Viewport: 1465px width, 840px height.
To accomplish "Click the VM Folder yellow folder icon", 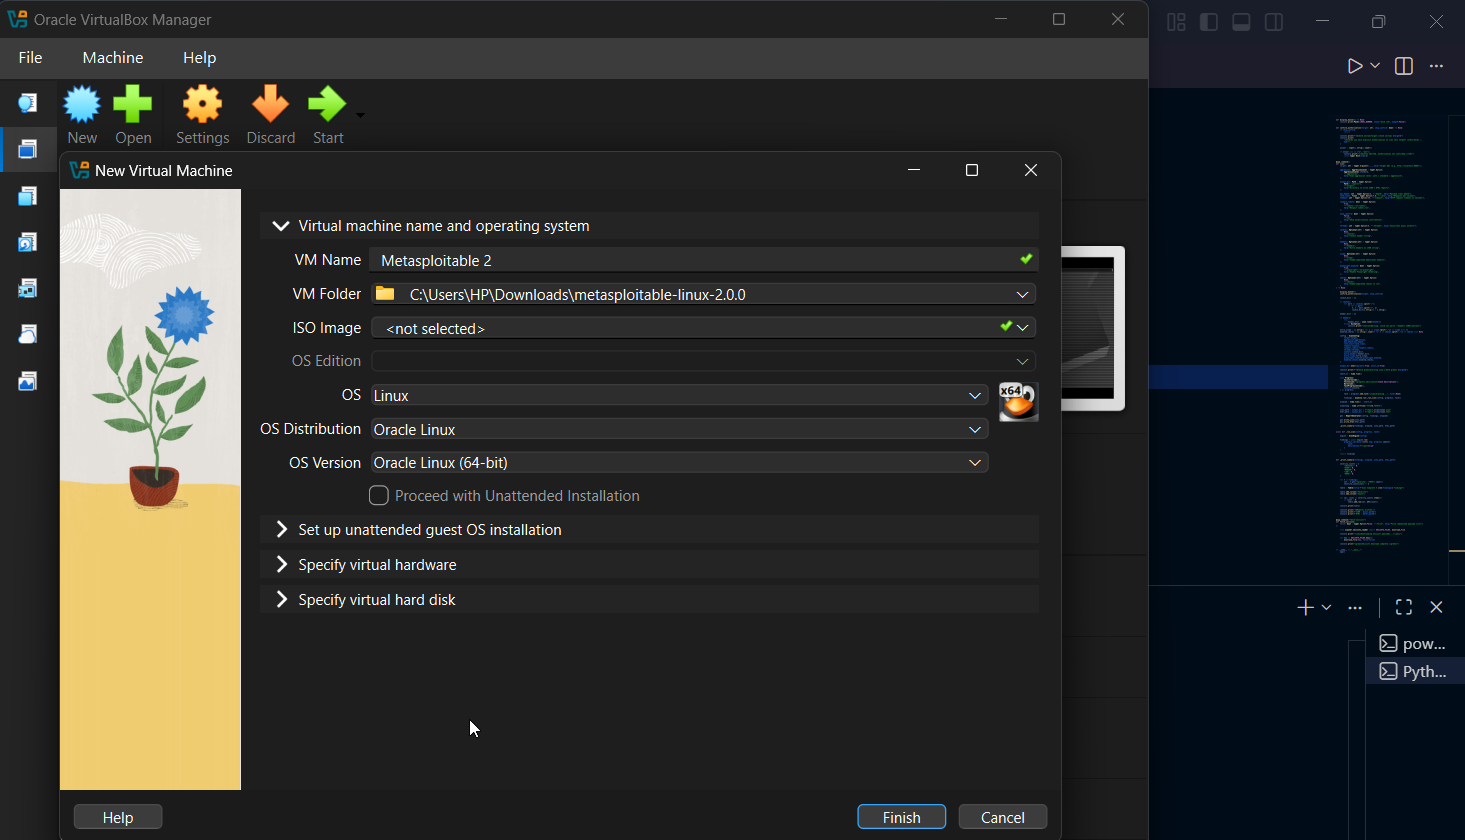I will click(385, 294).
